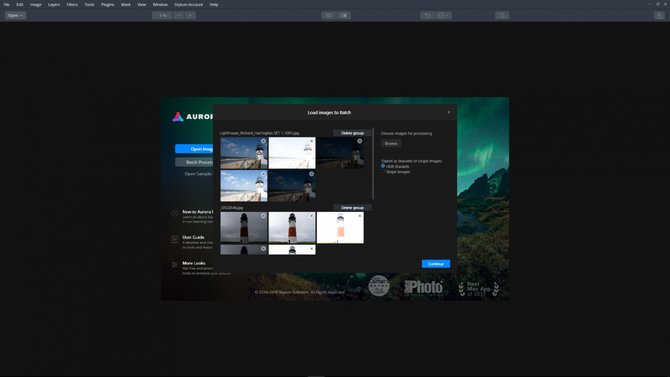Open the Window menu
670x377 pixels.
pyautogui.click(x=160, y=4)
